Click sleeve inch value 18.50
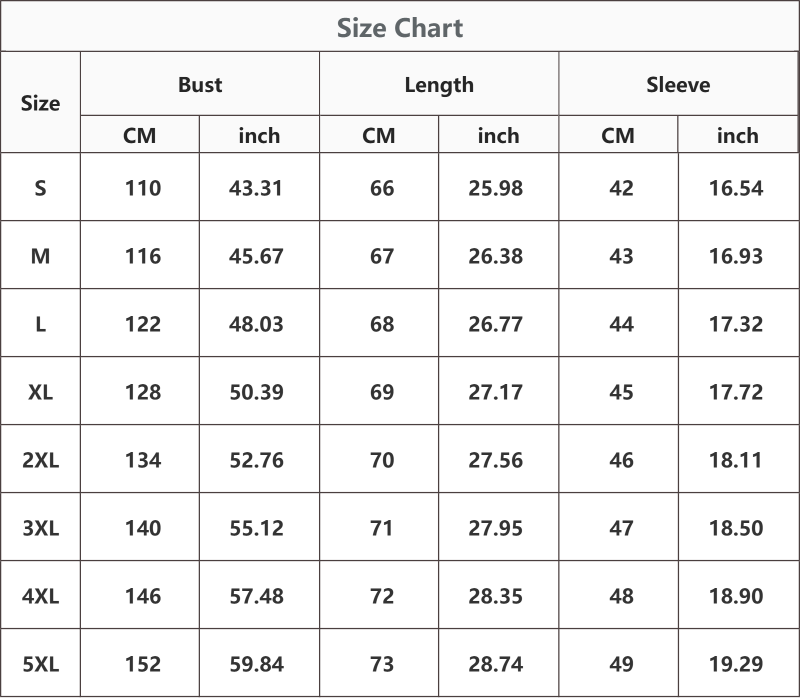 [x=736, y=528]
